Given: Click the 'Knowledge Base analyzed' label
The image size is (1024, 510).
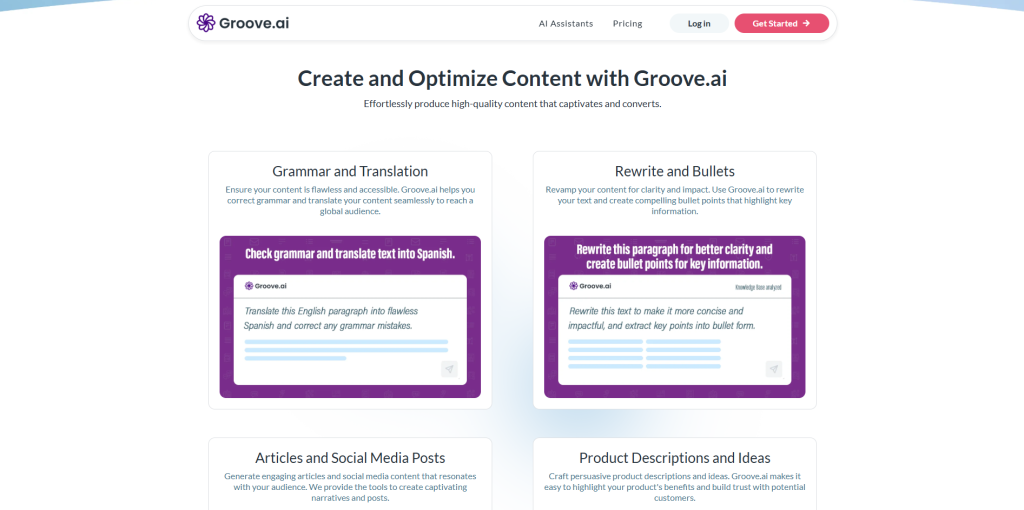Looking at the screenshot, I should [758, 287].
